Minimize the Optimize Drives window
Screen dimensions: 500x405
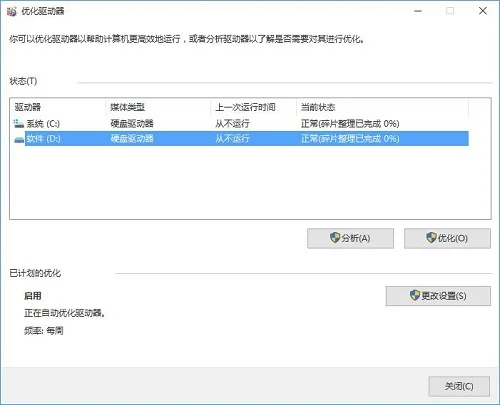418,11
